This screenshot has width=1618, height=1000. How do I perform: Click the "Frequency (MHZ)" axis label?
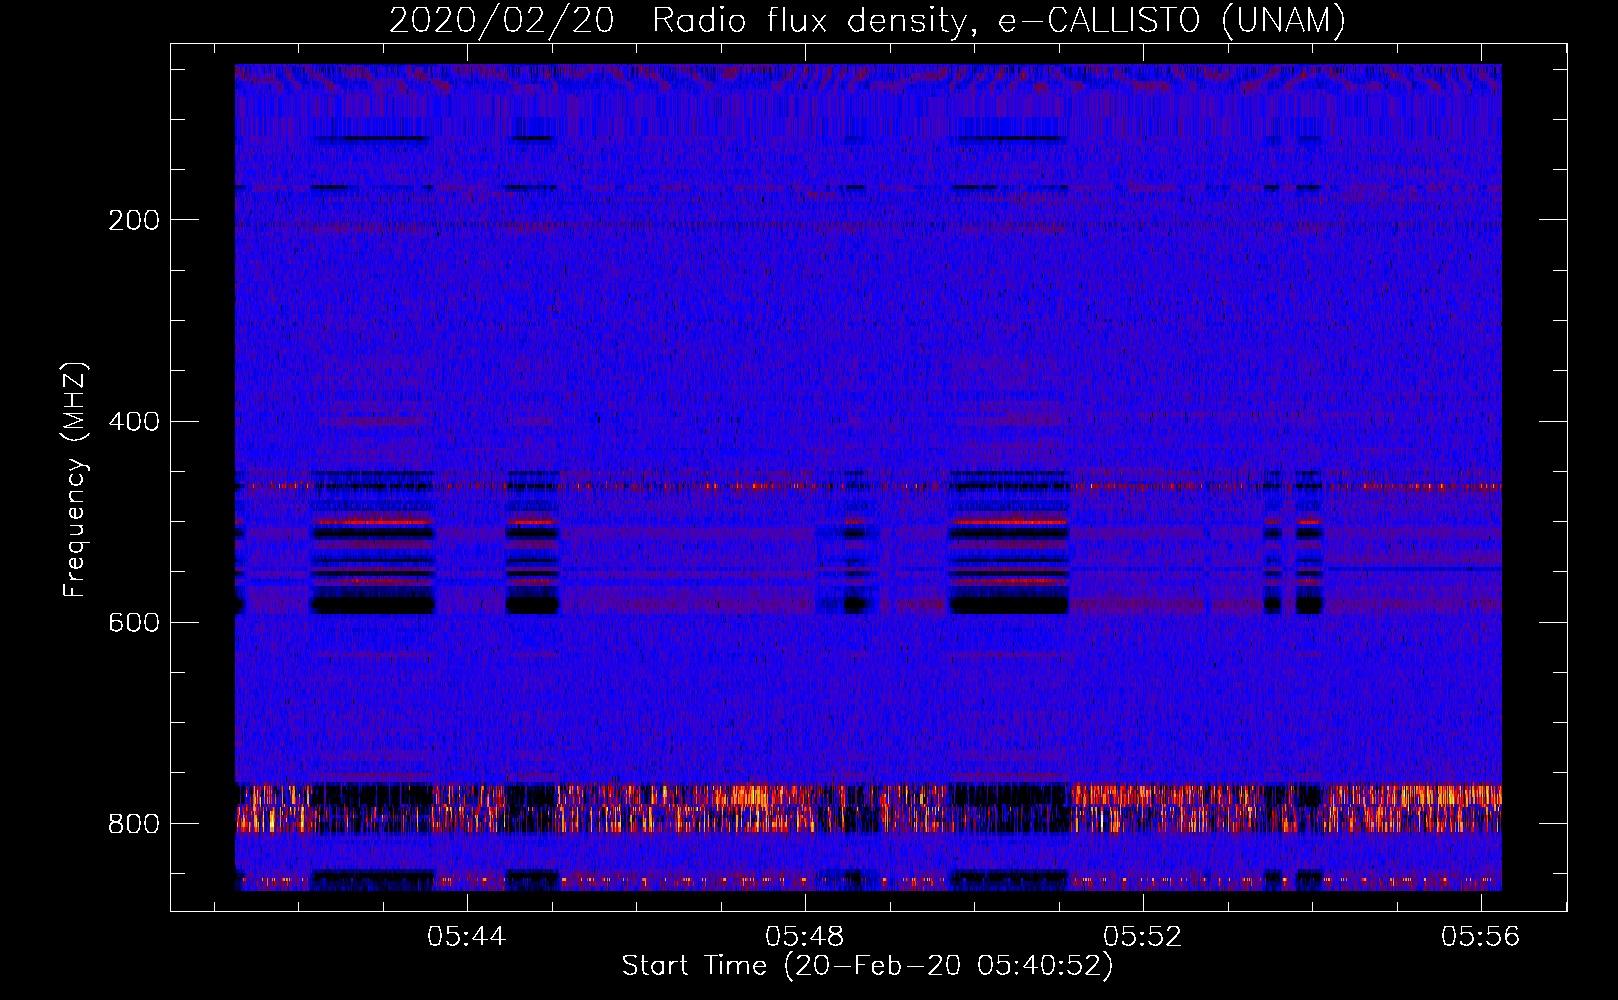(75, 479)
